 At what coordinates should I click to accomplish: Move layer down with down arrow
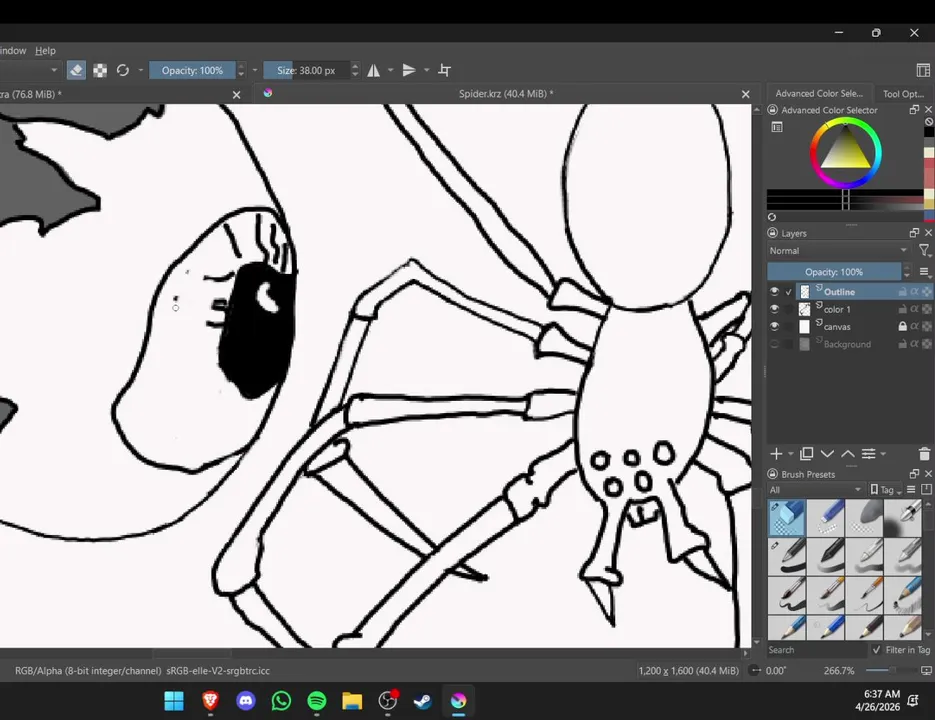pyautogui.click(x=827, y=454)
